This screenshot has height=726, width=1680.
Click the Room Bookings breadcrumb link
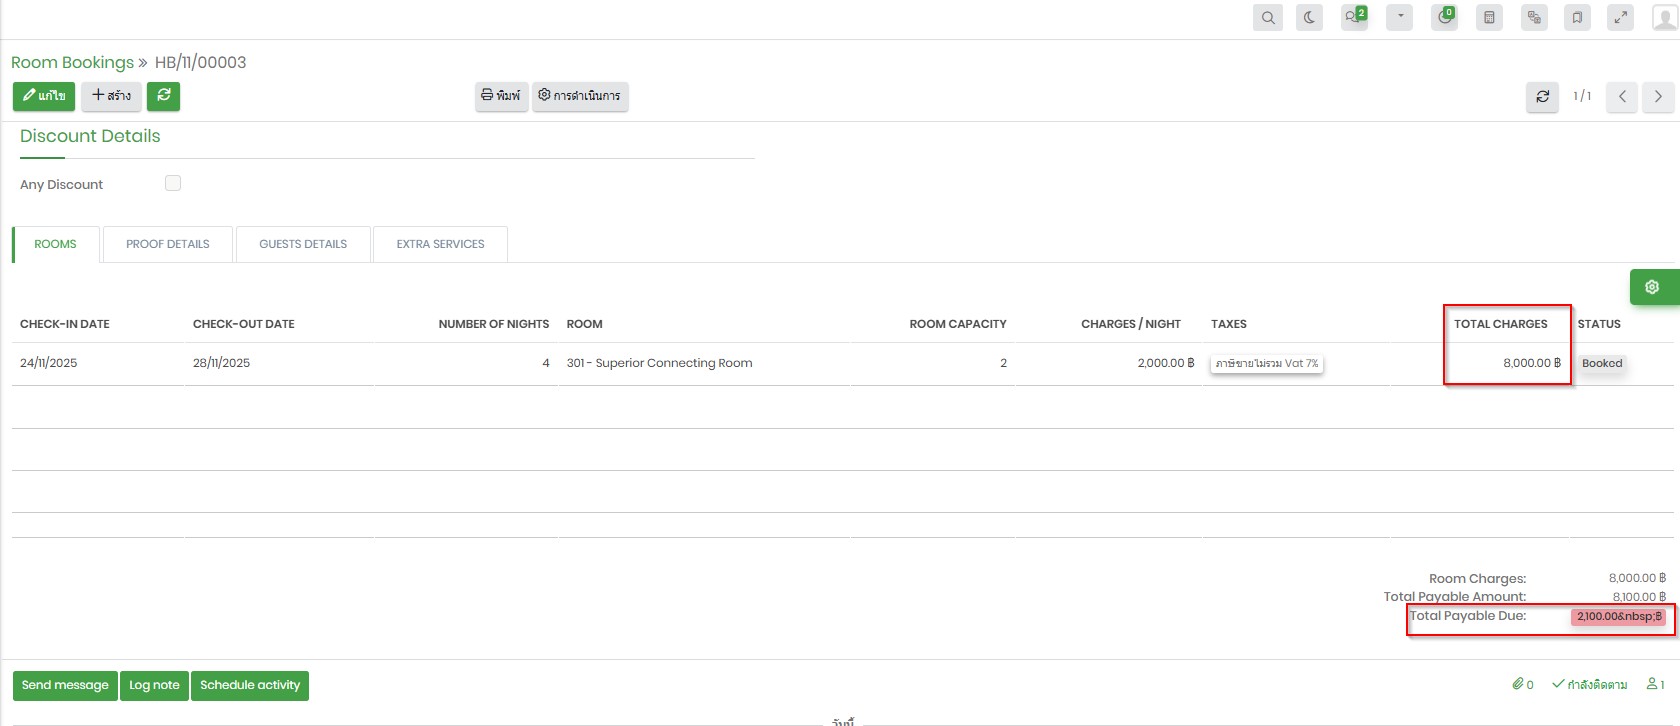point(72,62)
